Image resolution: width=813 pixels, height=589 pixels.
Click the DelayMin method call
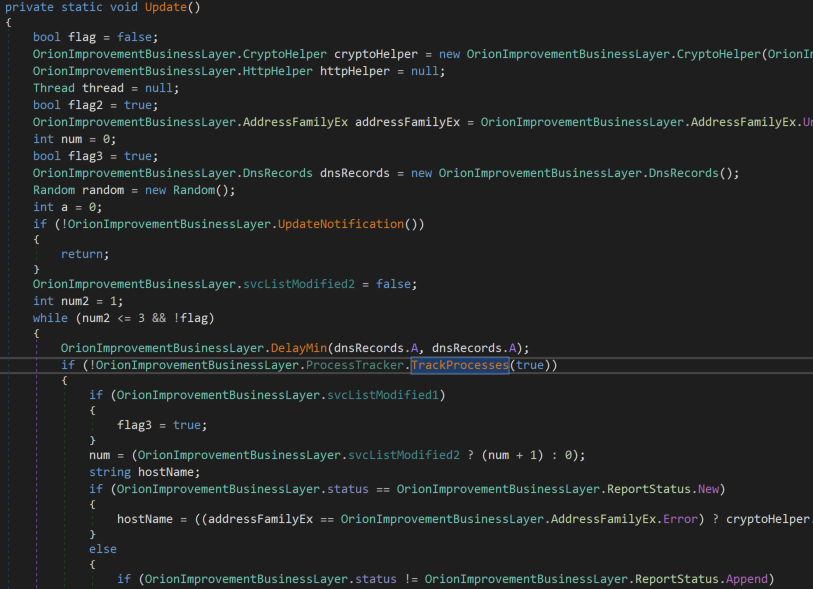pos(301,347)
